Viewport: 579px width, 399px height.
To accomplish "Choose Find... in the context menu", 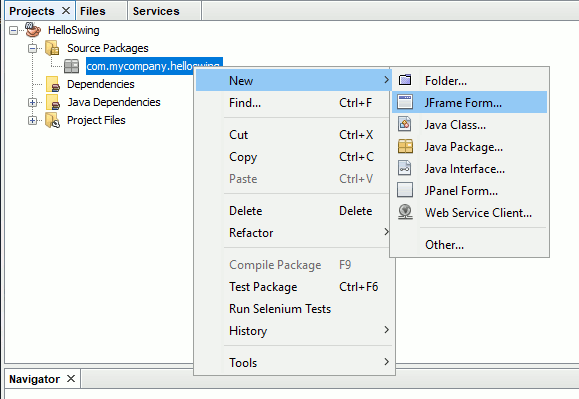I will click(294, 103).
